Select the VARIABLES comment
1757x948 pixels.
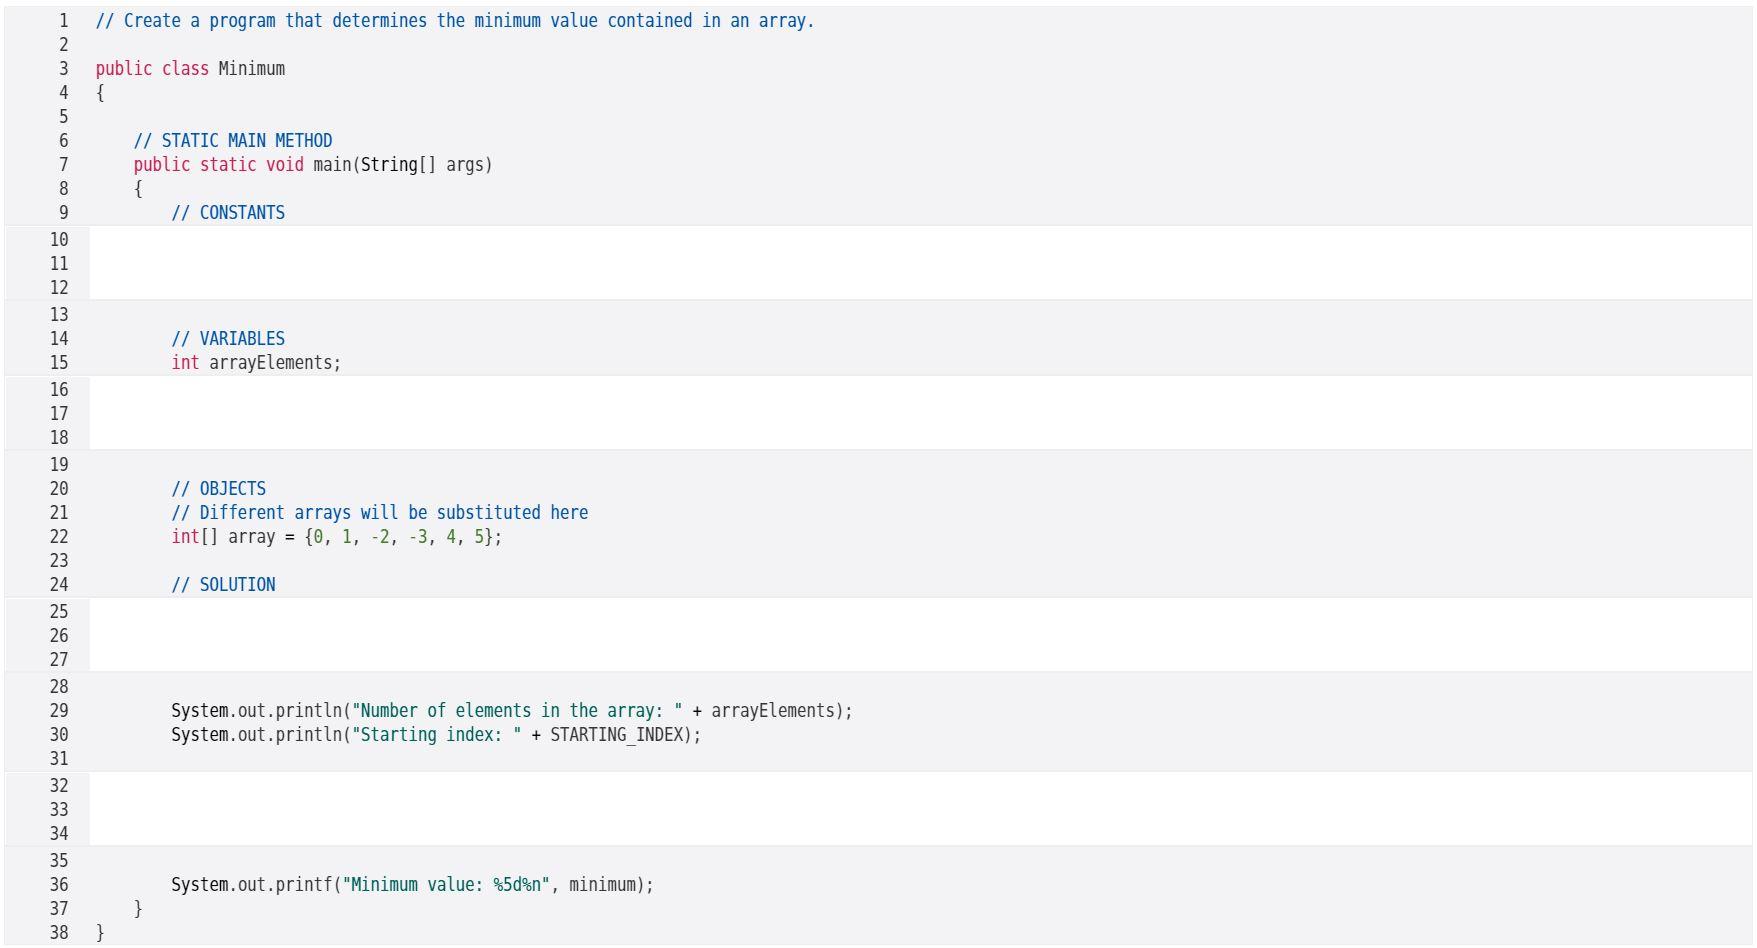click(229, 338)
